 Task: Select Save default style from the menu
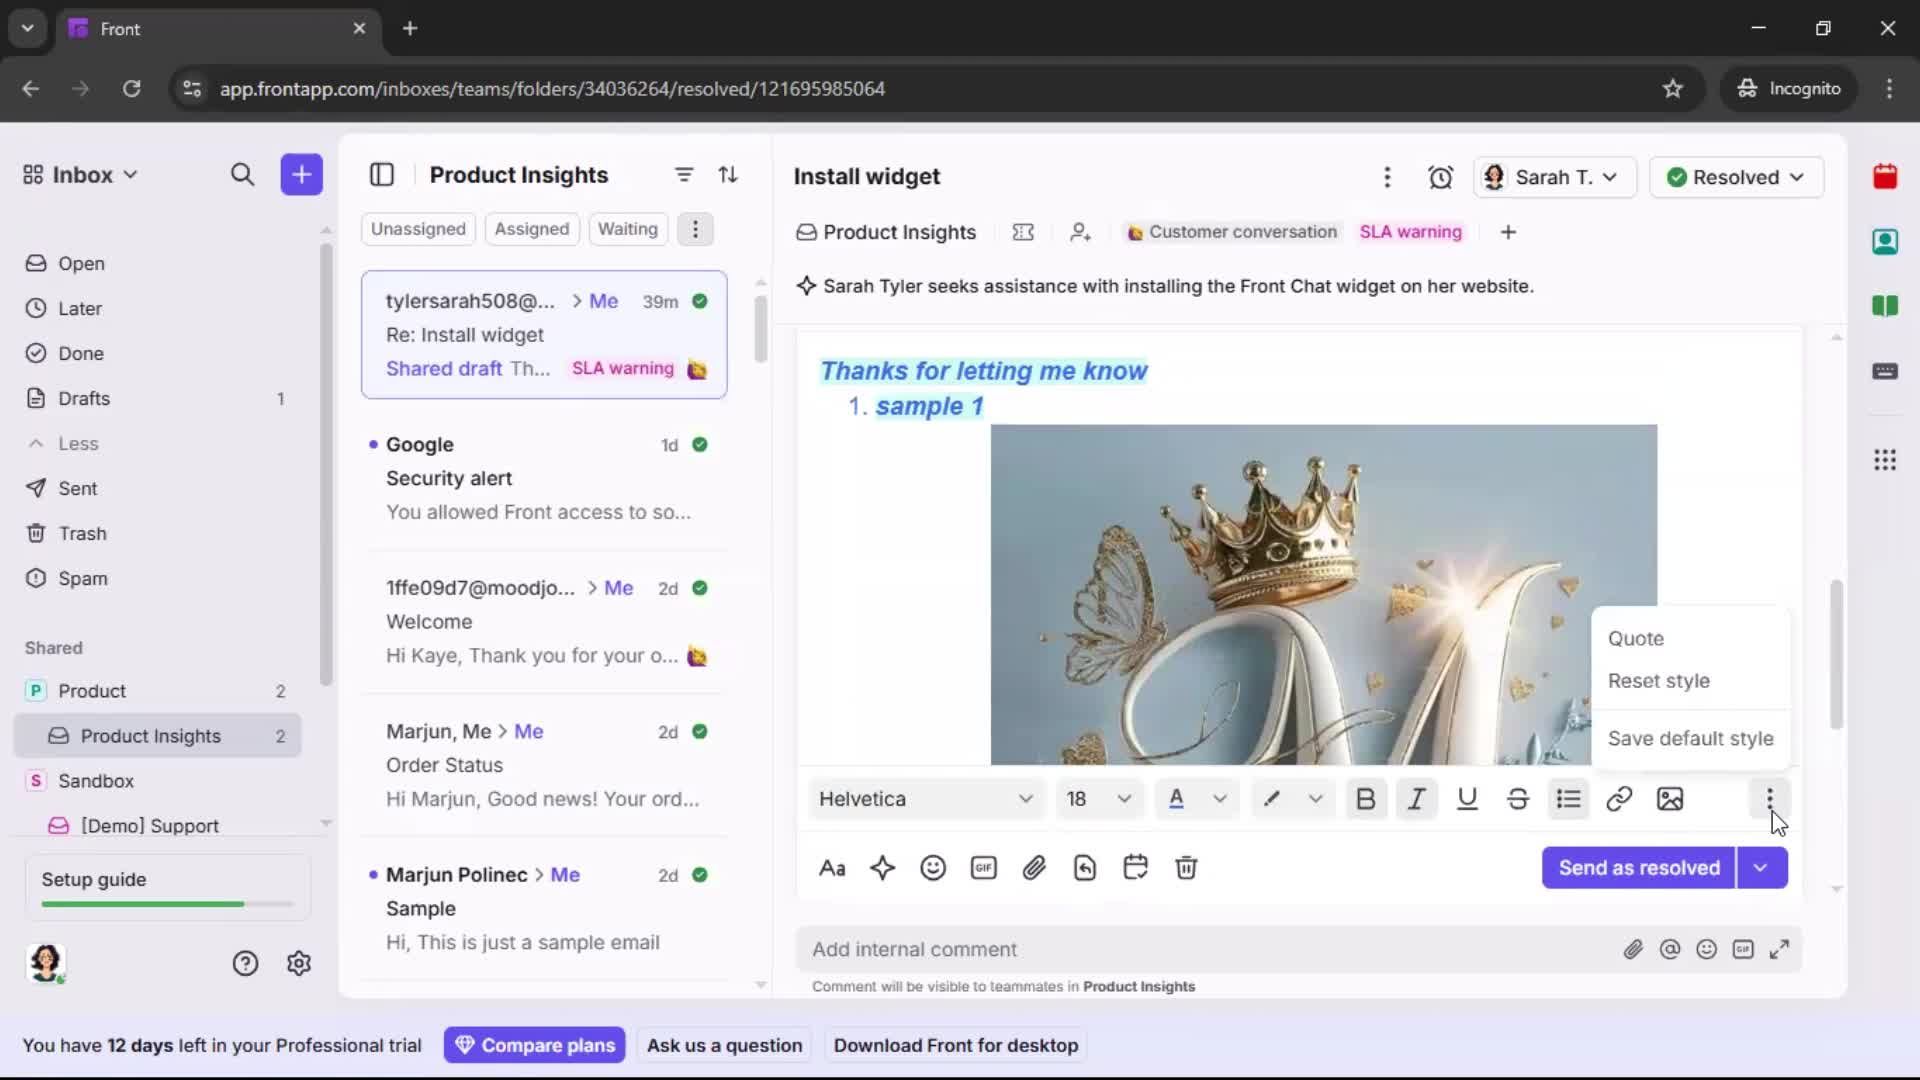[1690, 738]
